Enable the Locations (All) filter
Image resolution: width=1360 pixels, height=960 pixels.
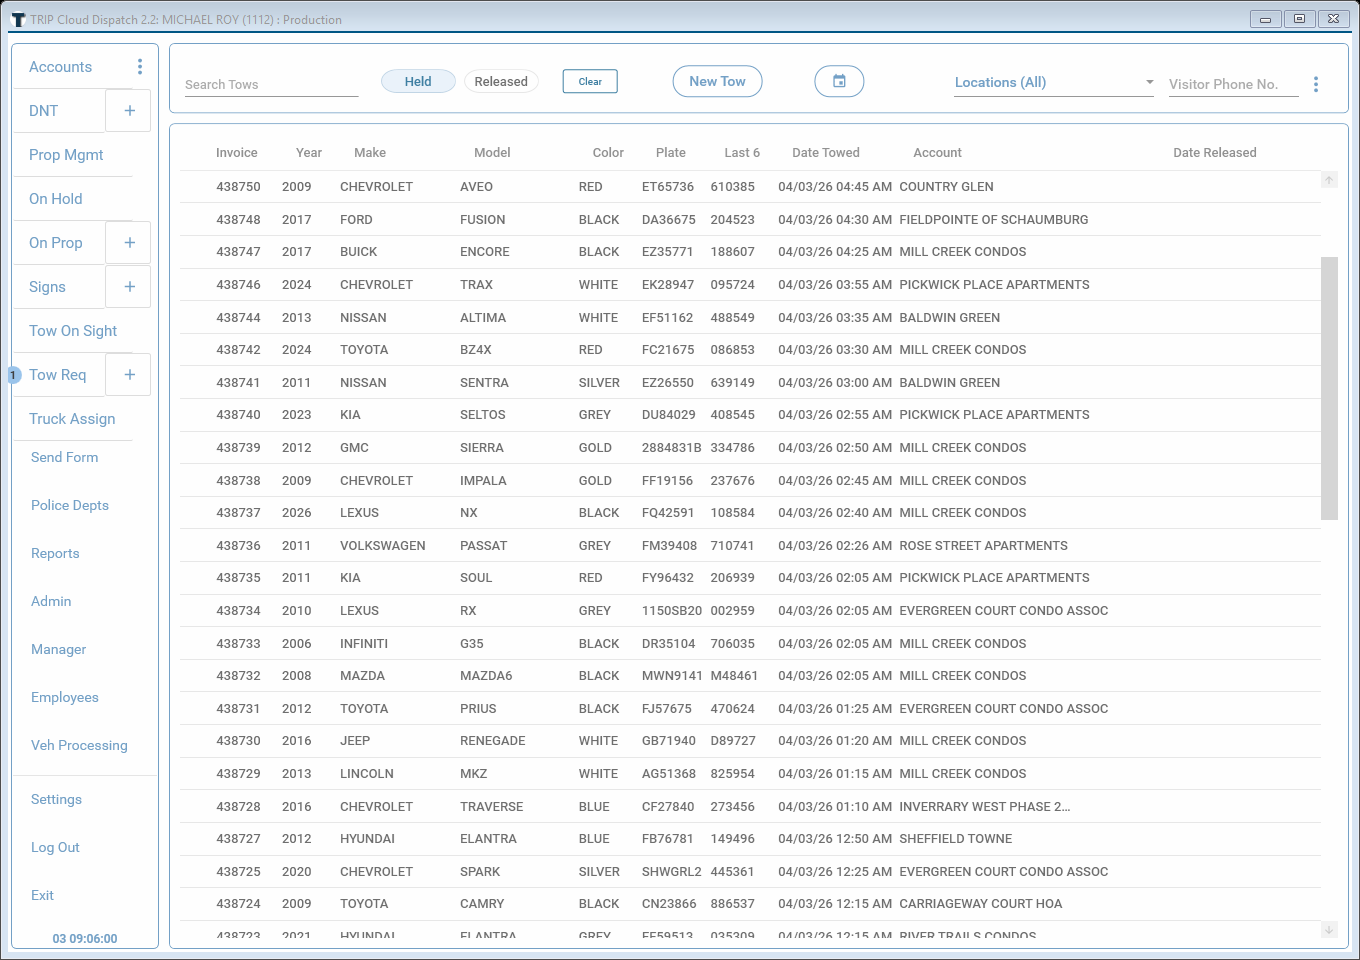1000,82
